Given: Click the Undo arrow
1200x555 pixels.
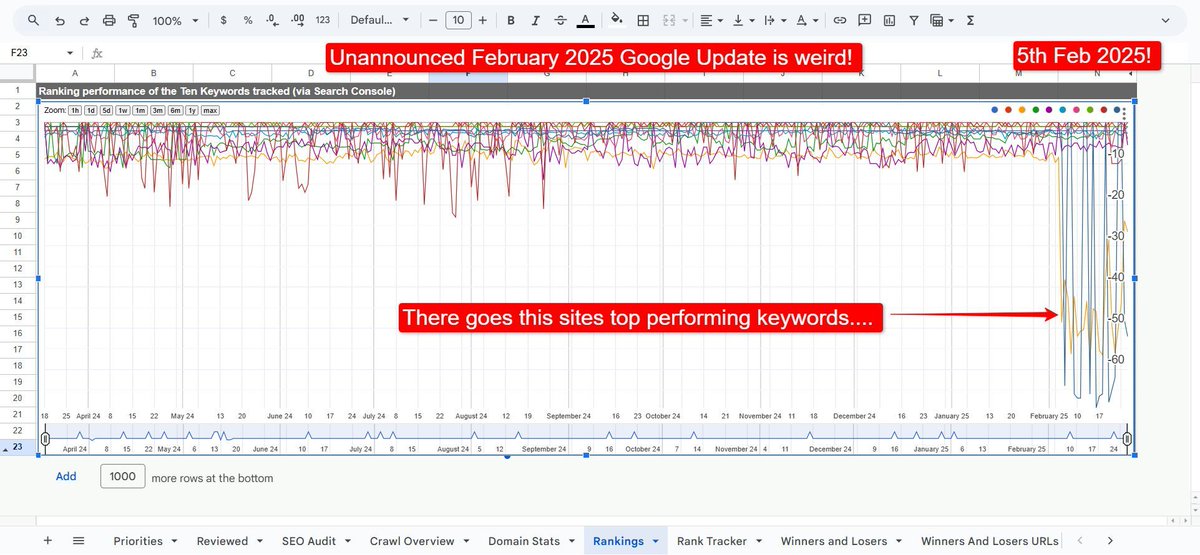Looking at the screenshot, I should 60,20.
